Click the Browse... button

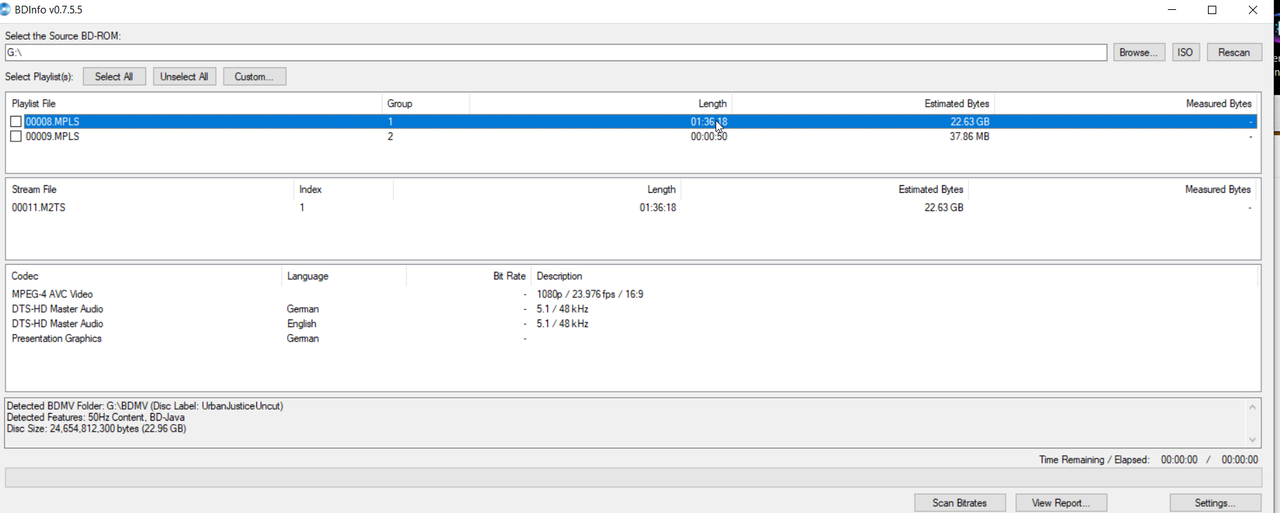point(1139,52)
